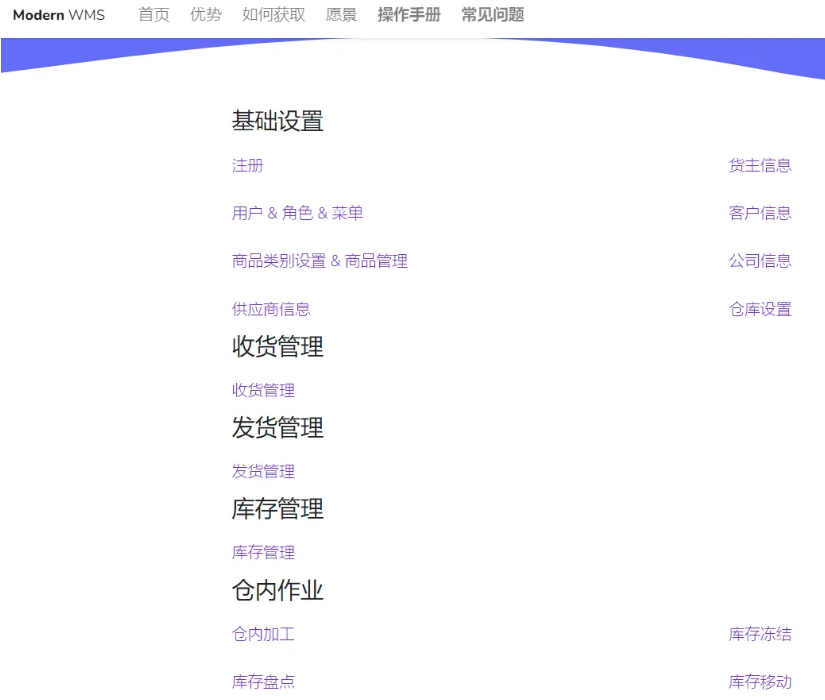This screenshot has width=825, height=700.
Task: Open the 常见问题 menu item
Action: pos(492,15)
